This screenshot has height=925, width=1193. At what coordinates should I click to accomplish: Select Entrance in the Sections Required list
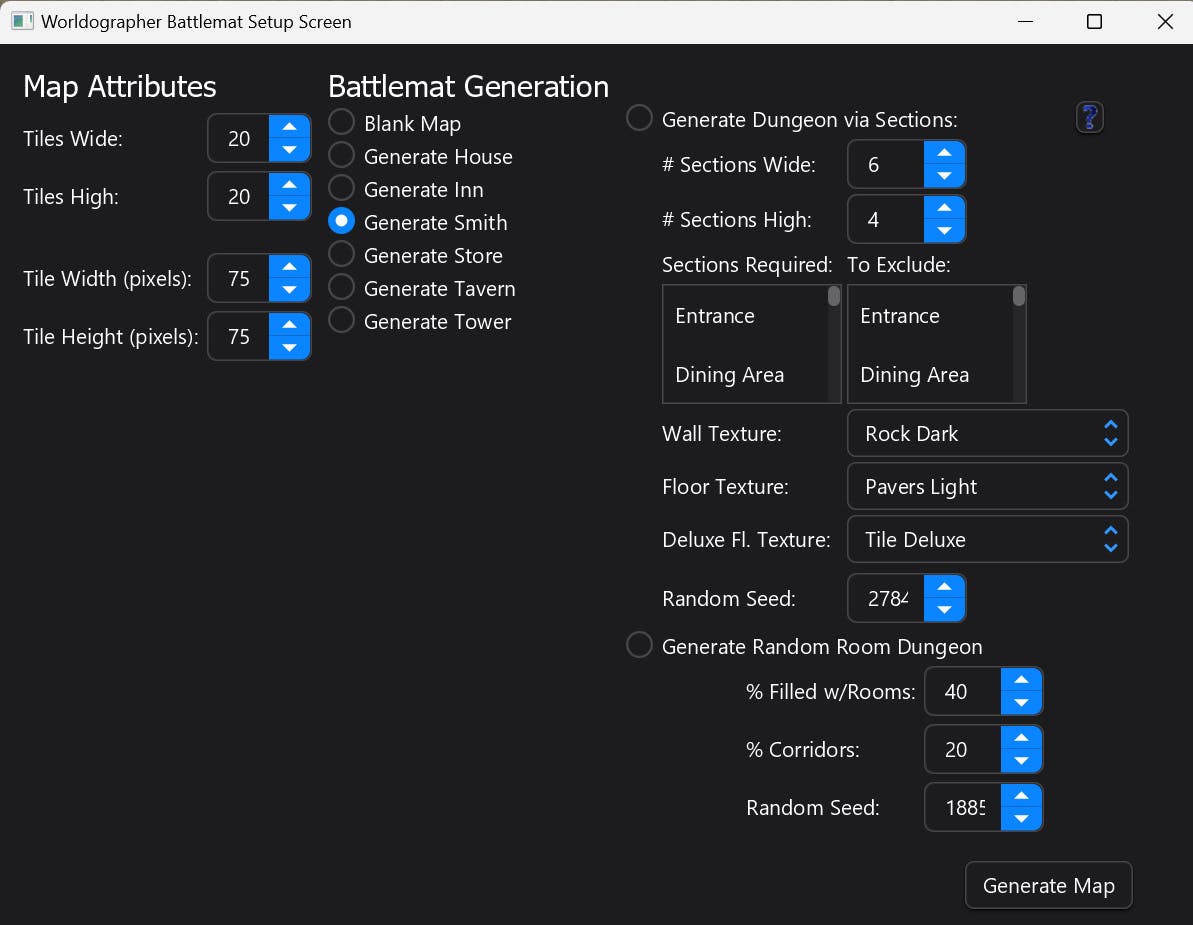coord(714,316)
